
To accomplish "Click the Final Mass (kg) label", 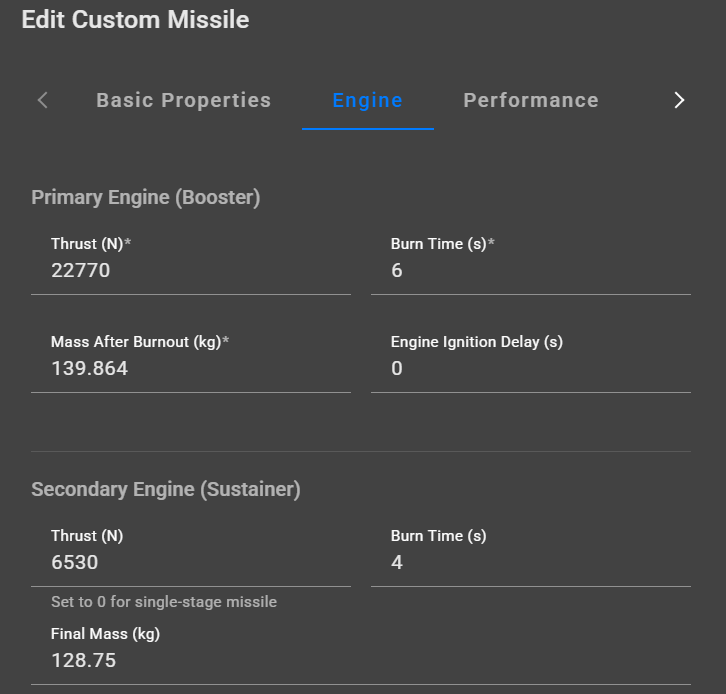I will pos(105,634).
